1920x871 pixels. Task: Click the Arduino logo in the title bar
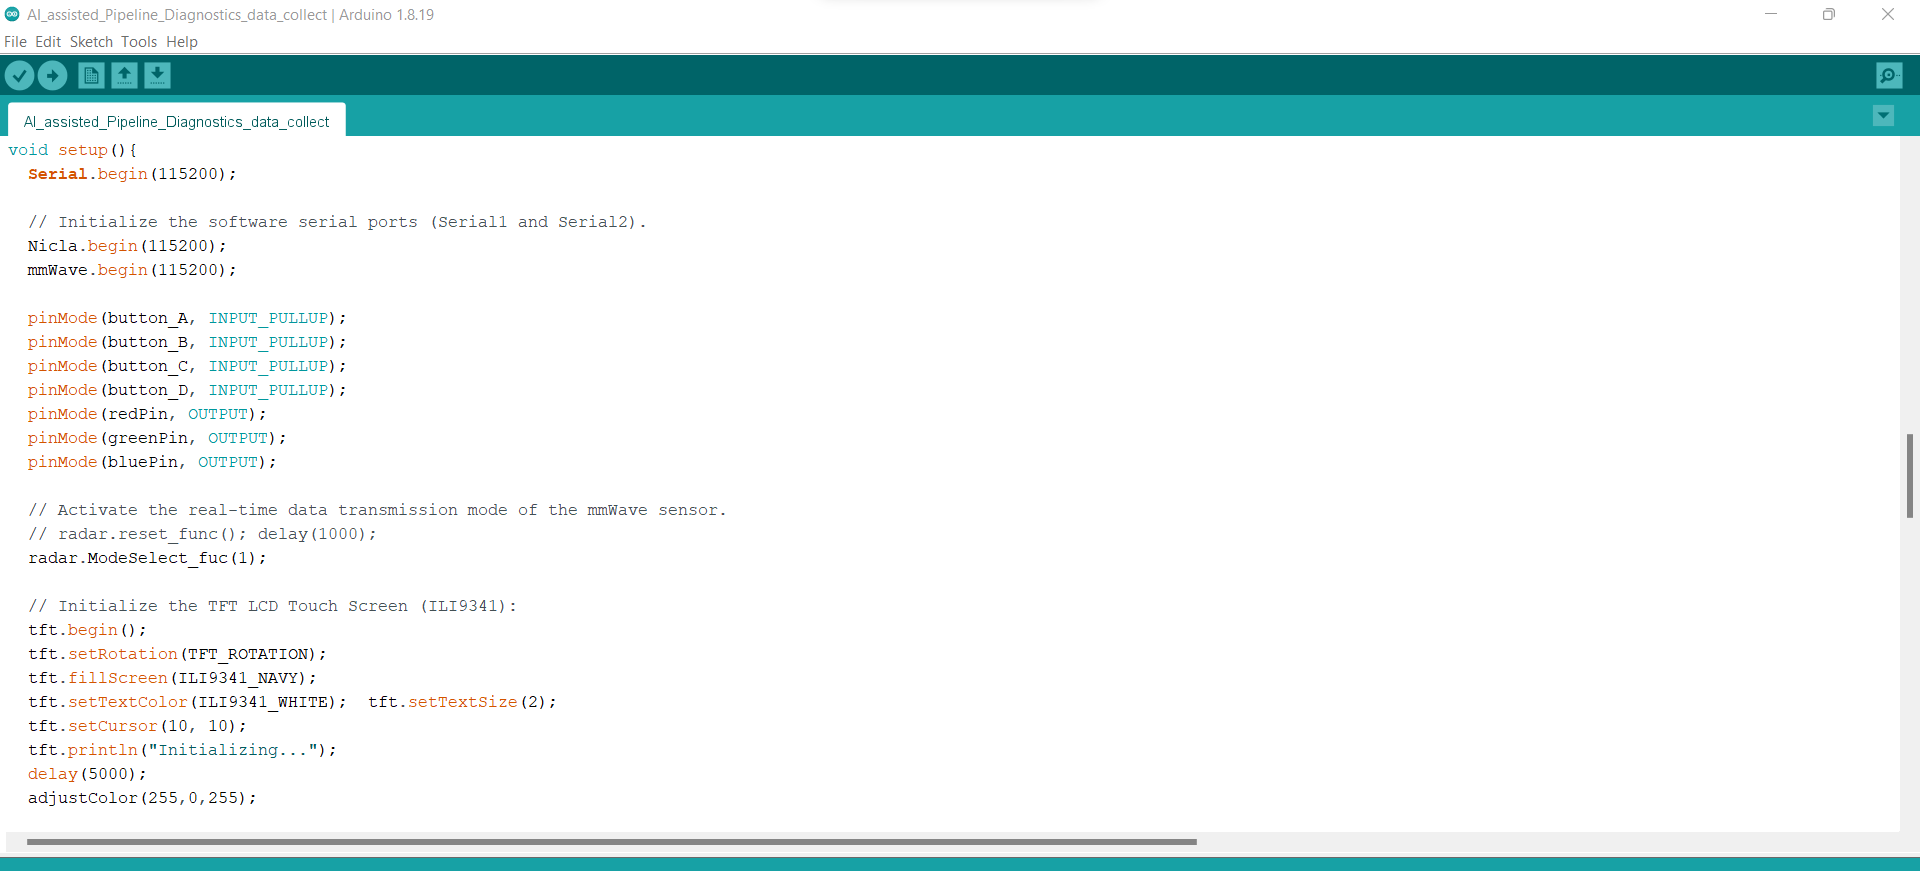[12, 14]
